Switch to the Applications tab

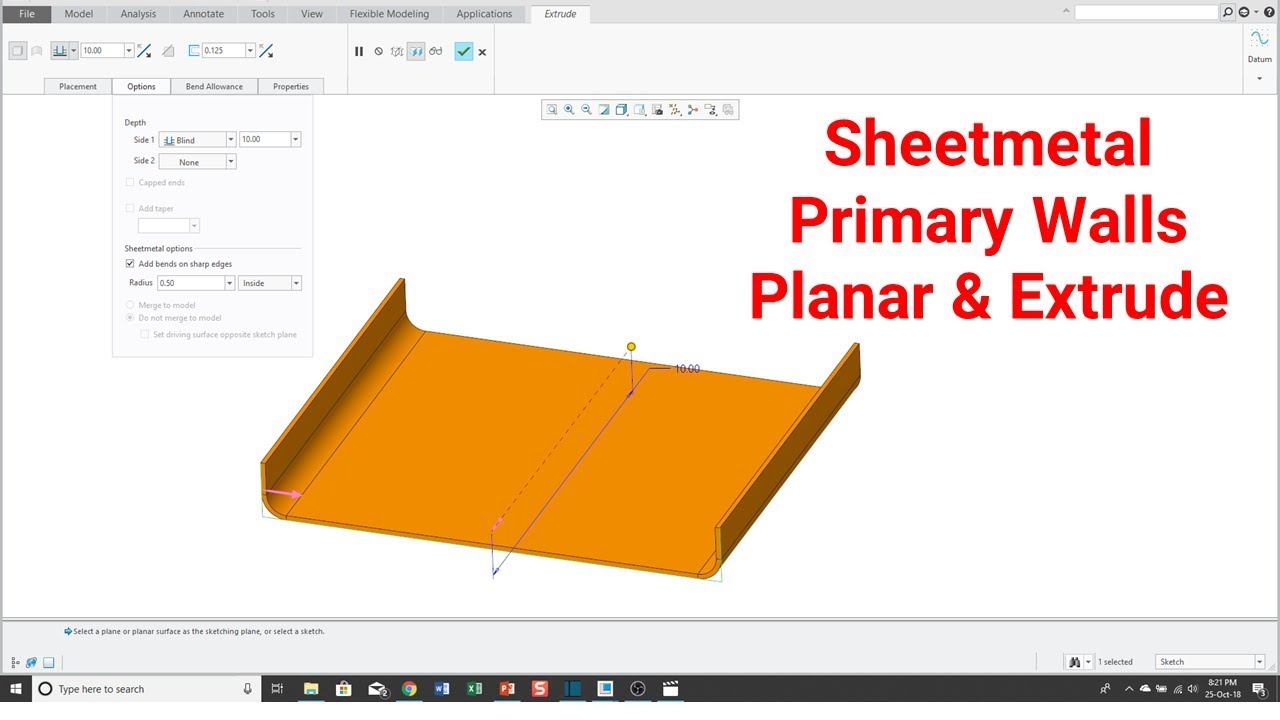coord(484,14)
